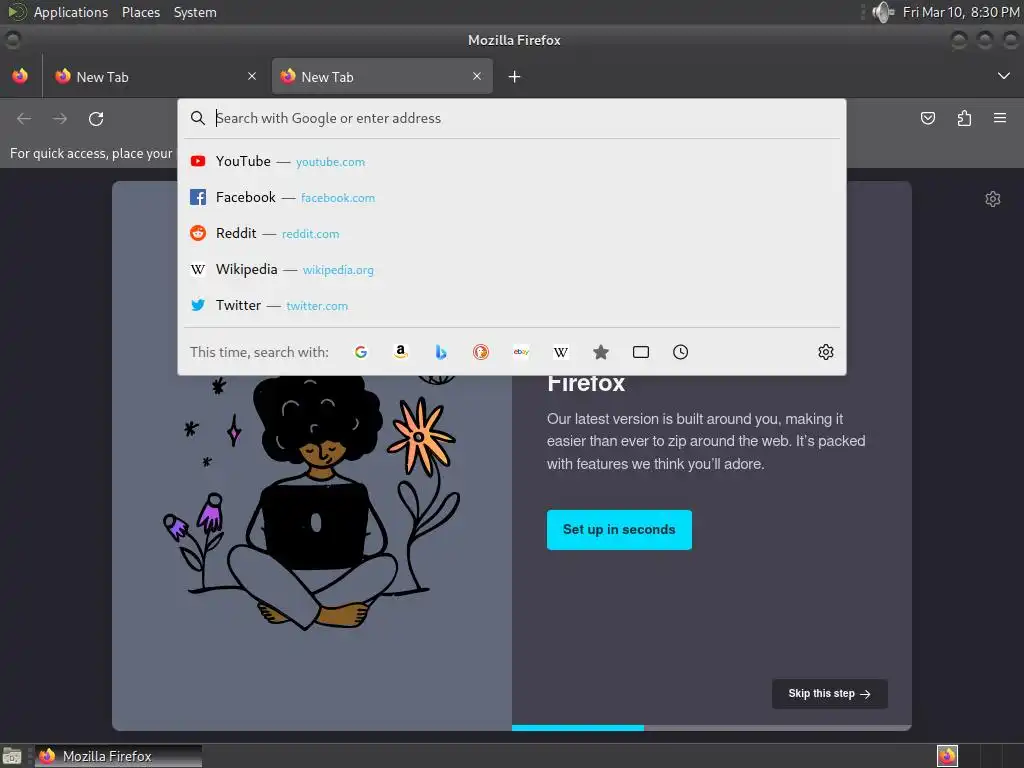Choose Reddit suggestion
The height and width of the screenshot is (768, 1024).
click(512, 233)
